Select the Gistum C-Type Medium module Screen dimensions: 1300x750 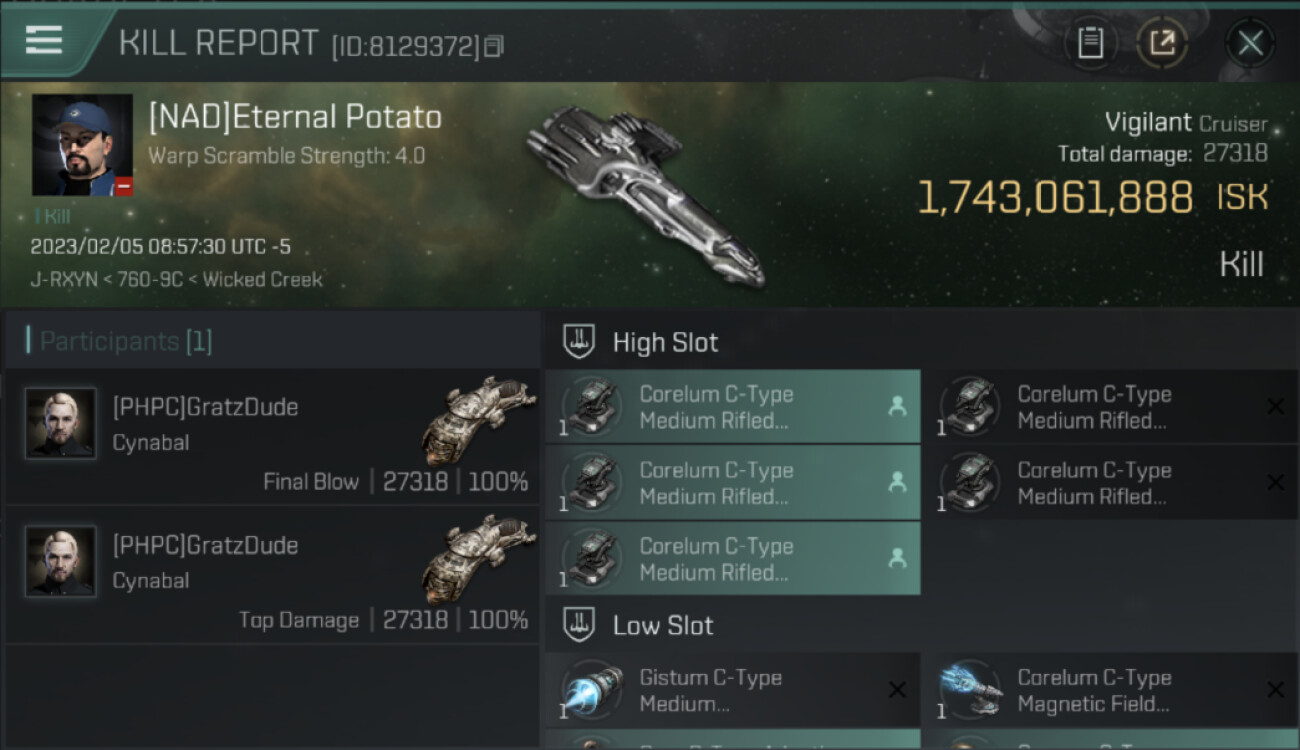point(732,690)
